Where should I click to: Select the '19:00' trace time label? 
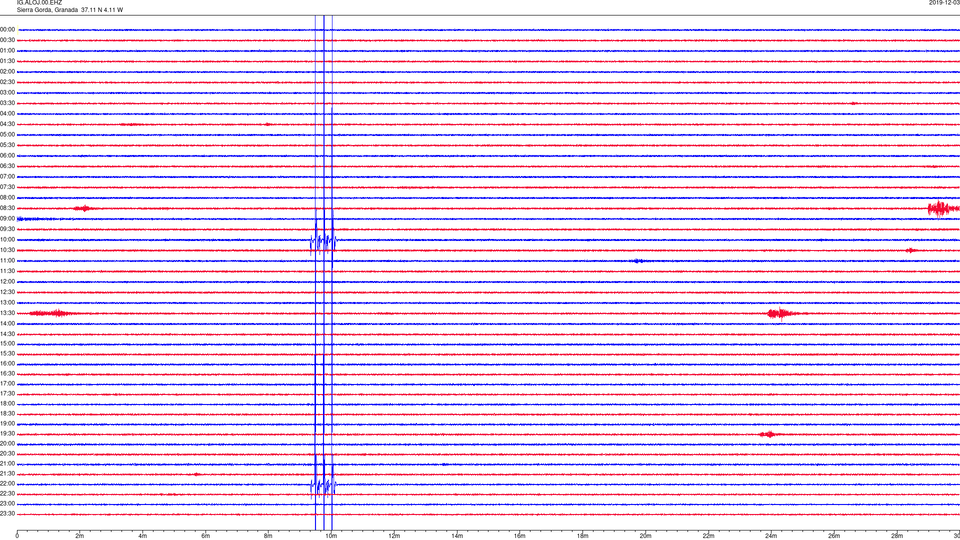pos(7,424)
